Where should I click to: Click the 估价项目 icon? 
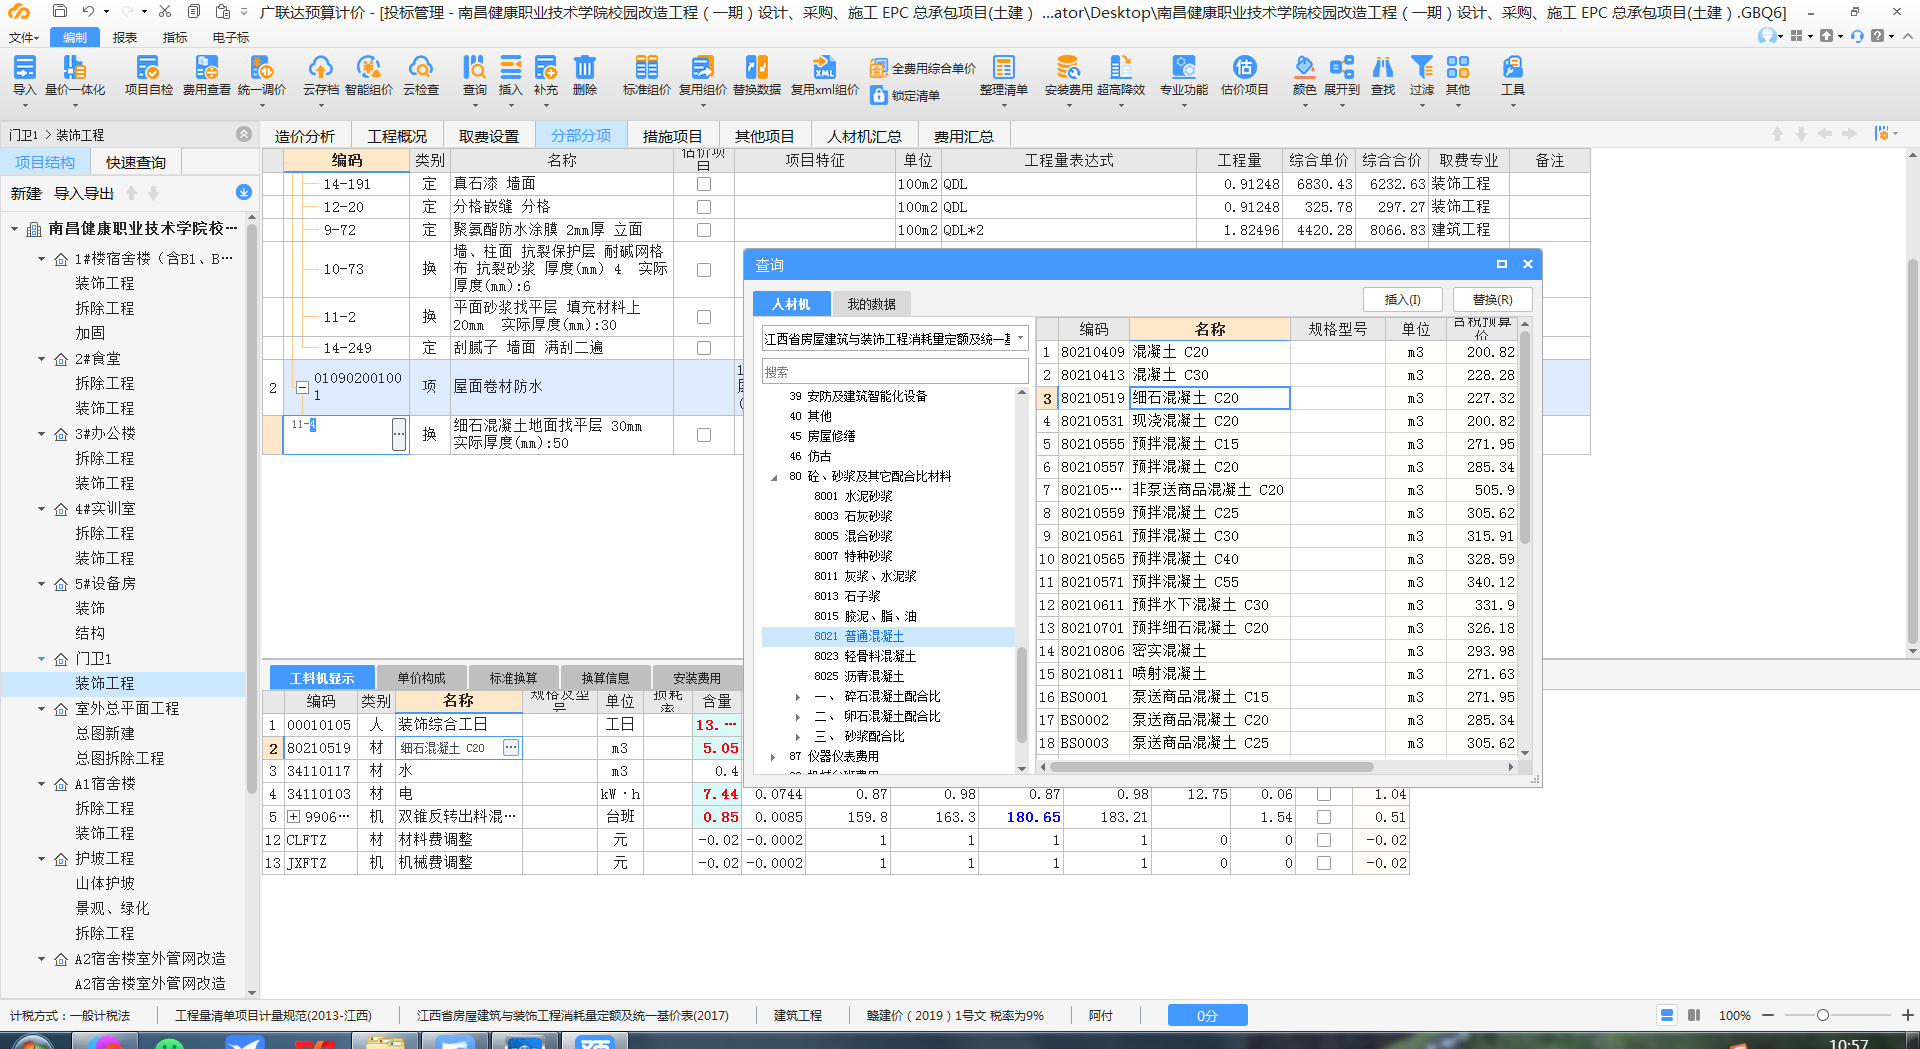point(1245,76)
